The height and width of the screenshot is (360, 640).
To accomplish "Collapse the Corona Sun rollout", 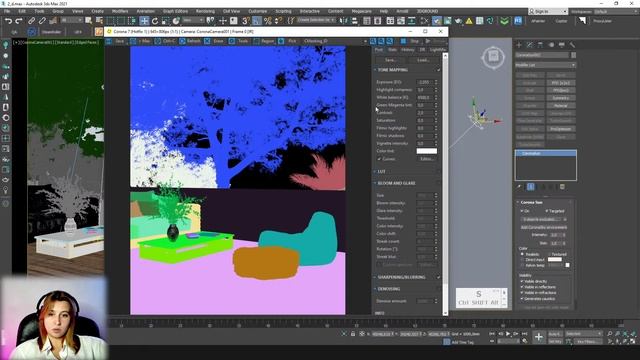I will [x=518, y=202].
